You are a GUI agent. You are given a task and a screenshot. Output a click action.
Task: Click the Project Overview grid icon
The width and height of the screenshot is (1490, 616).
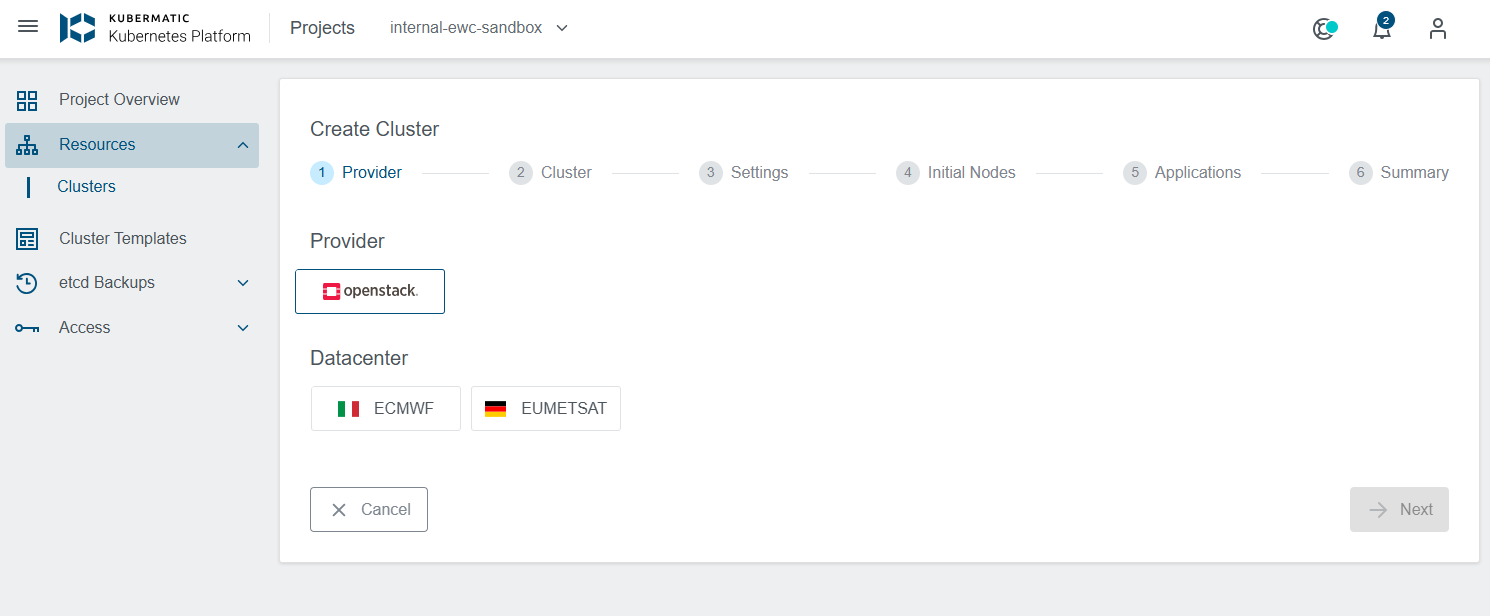click(x=27, y=100)
